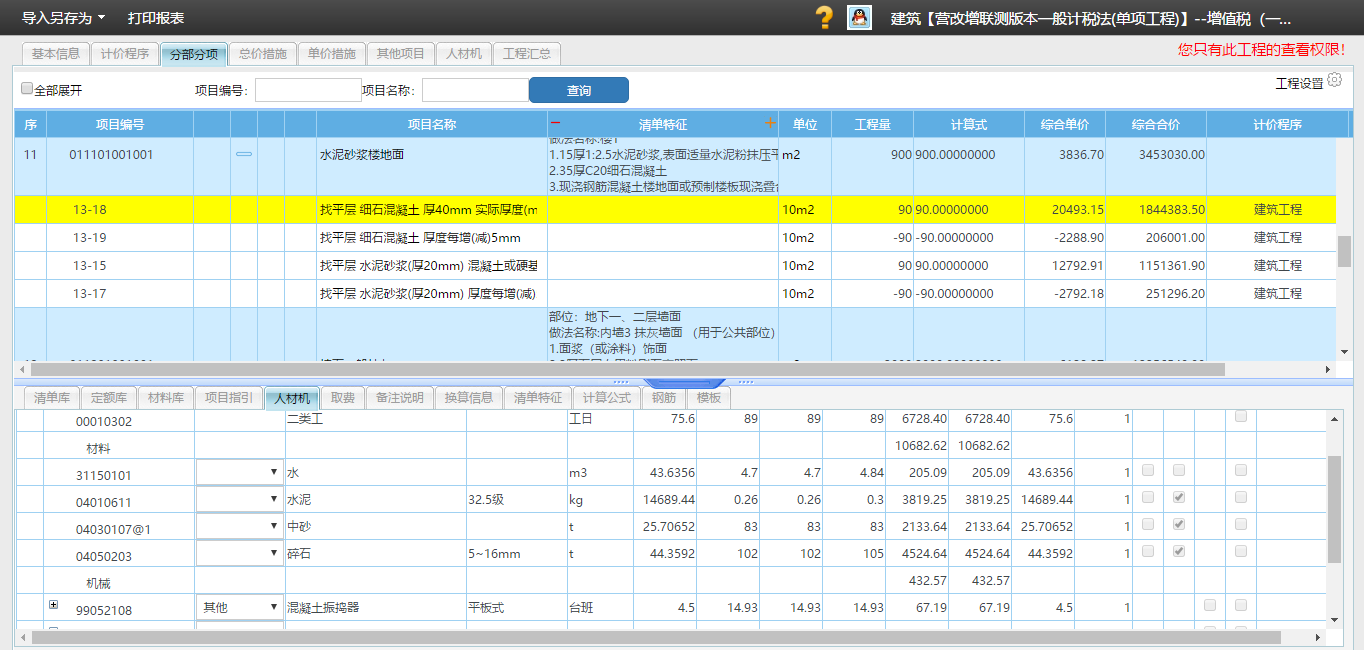Click the 综合单价 column header
This screenshot has width=1364, height=650.
click(1064, 125)
